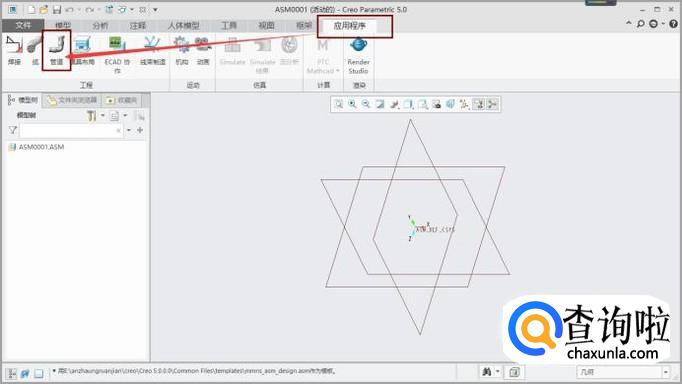Open the ECAD collaboration tool
Image resolution: width=682 pixels, height=384 pixels.
pyautogui.click(x=117, y=54)
